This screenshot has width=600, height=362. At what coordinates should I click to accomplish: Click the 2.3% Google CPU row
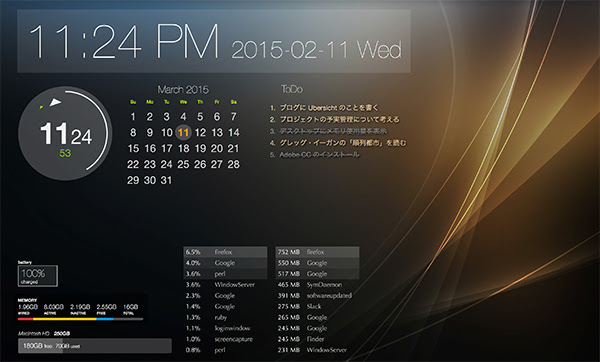pyautogui.click(x=225, y=295)
